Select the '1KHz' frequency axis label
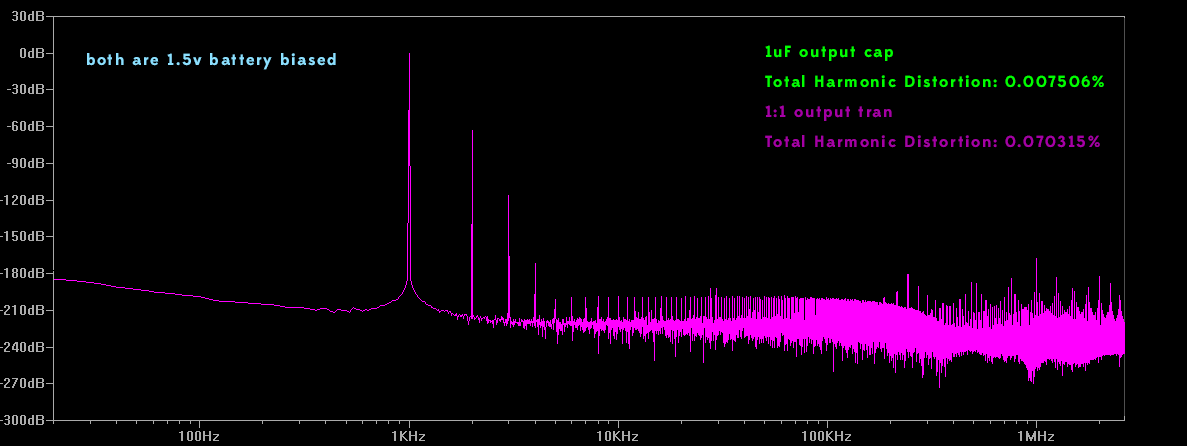Image resolution: width=1187 pixels, height=446 pixels. click(410, 437)
